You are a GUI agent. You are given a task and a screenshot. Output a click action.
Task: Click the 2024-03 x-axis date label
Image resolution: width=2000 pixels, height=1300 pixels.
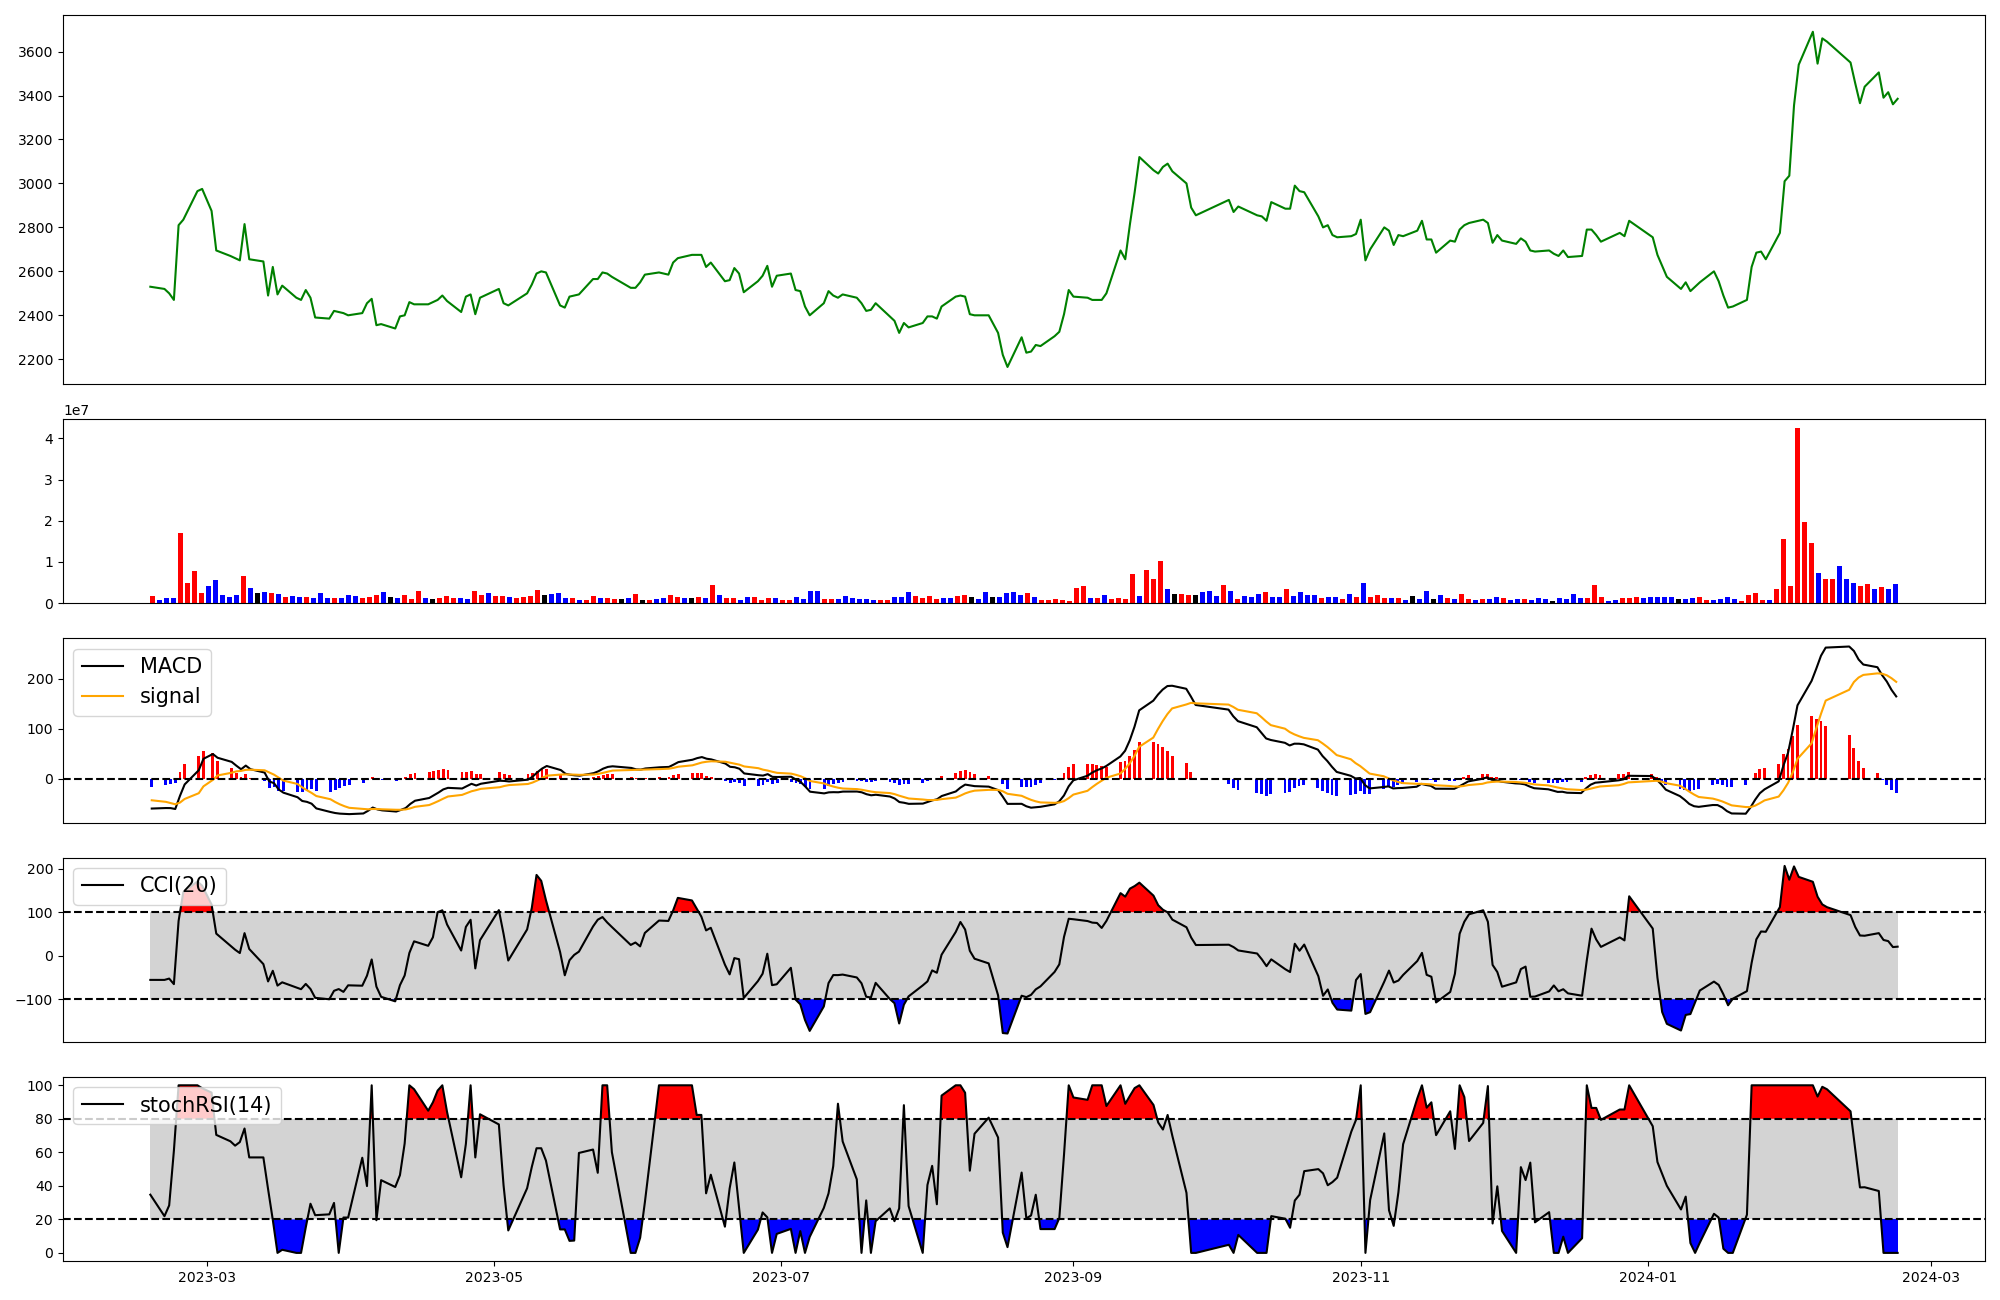pos(1930,1277)
